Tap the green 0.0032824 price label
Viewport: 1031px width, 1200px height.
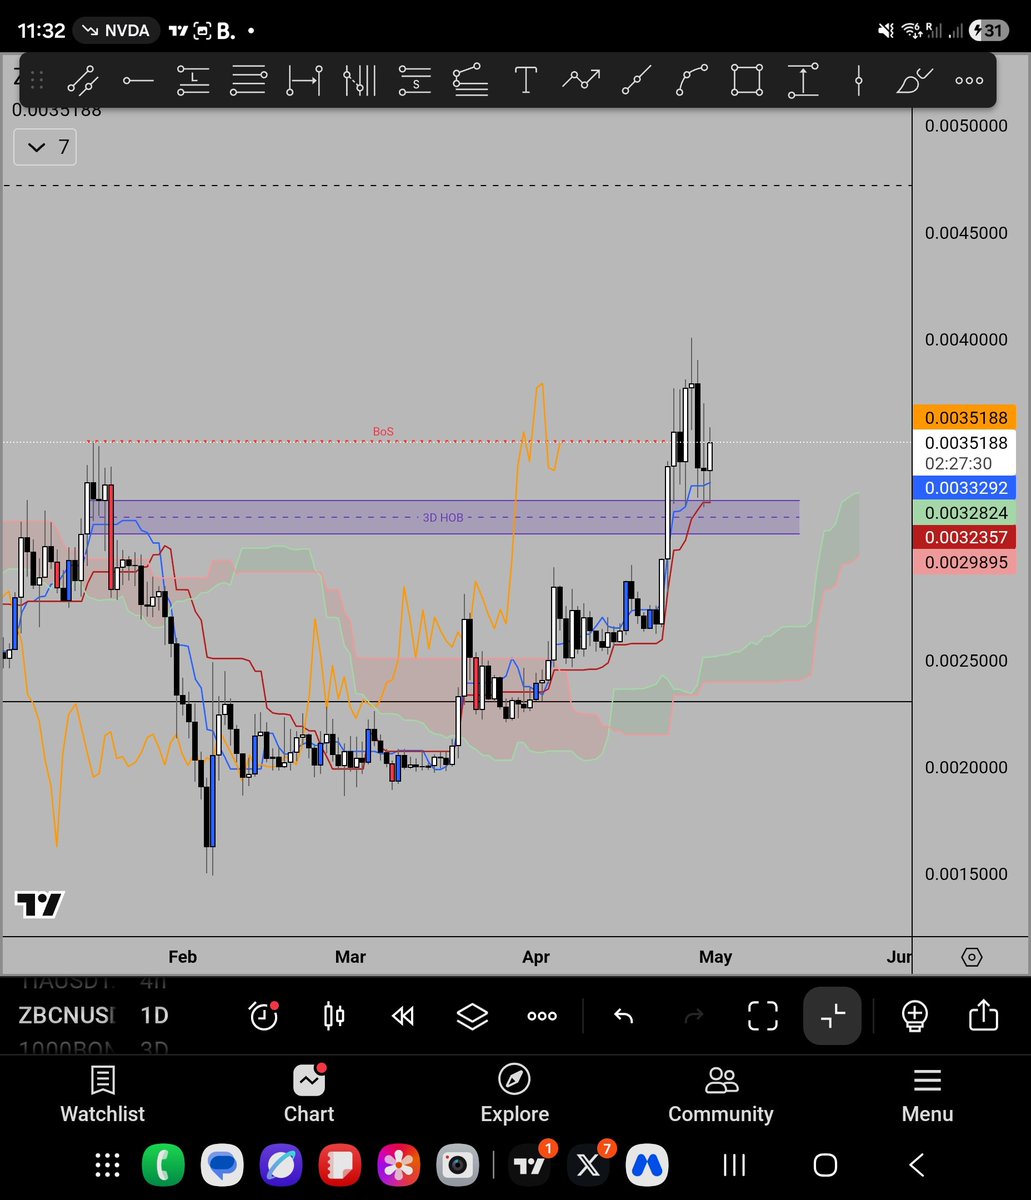click(965, 512)
